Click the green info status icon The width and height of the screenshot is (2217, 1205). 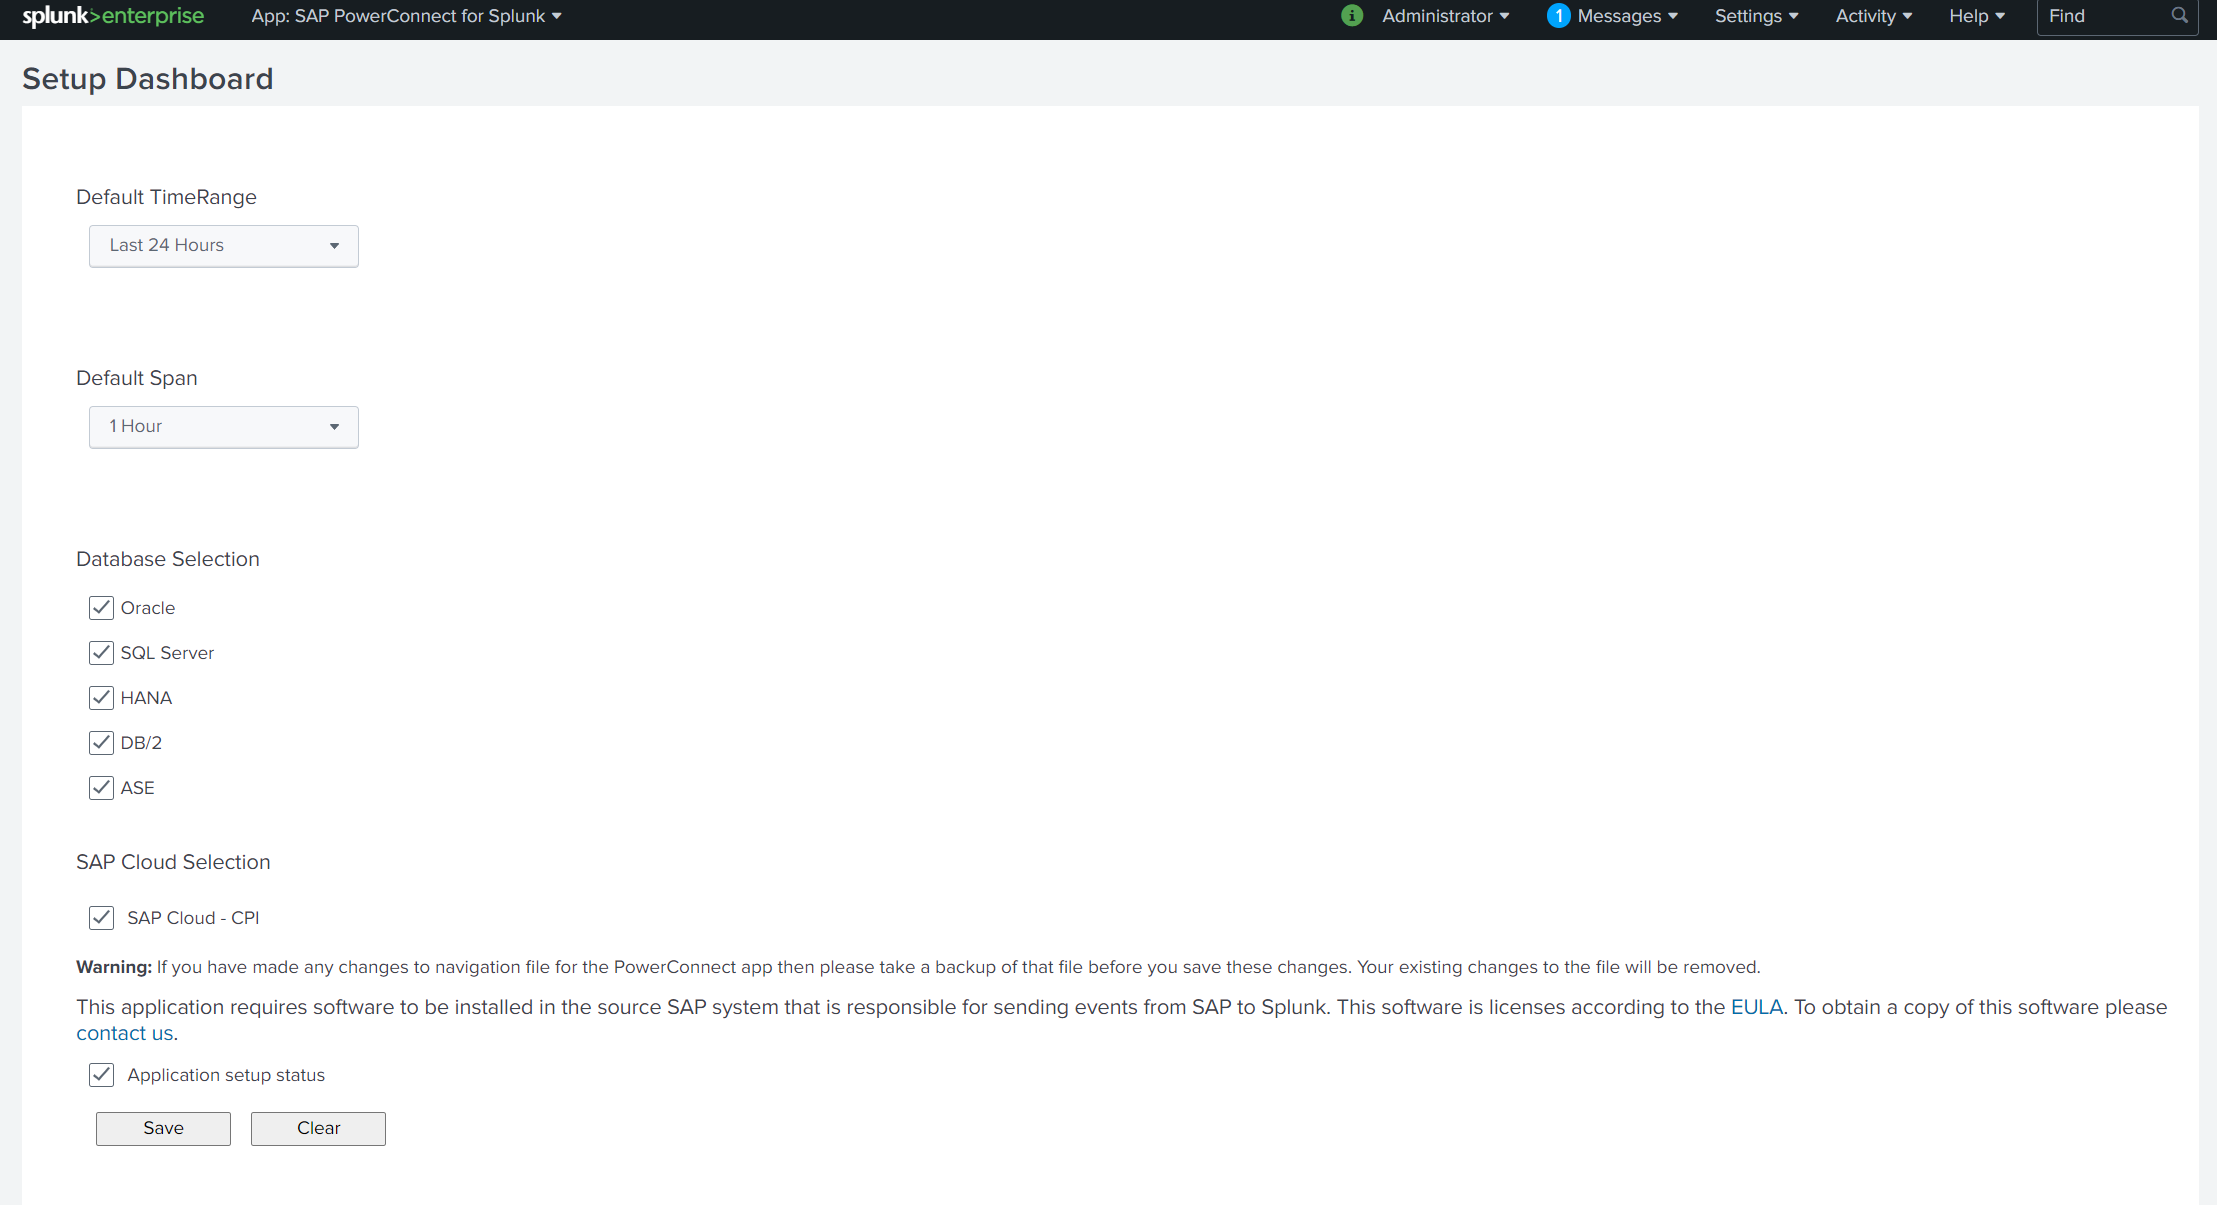(x=1352, y=16)
